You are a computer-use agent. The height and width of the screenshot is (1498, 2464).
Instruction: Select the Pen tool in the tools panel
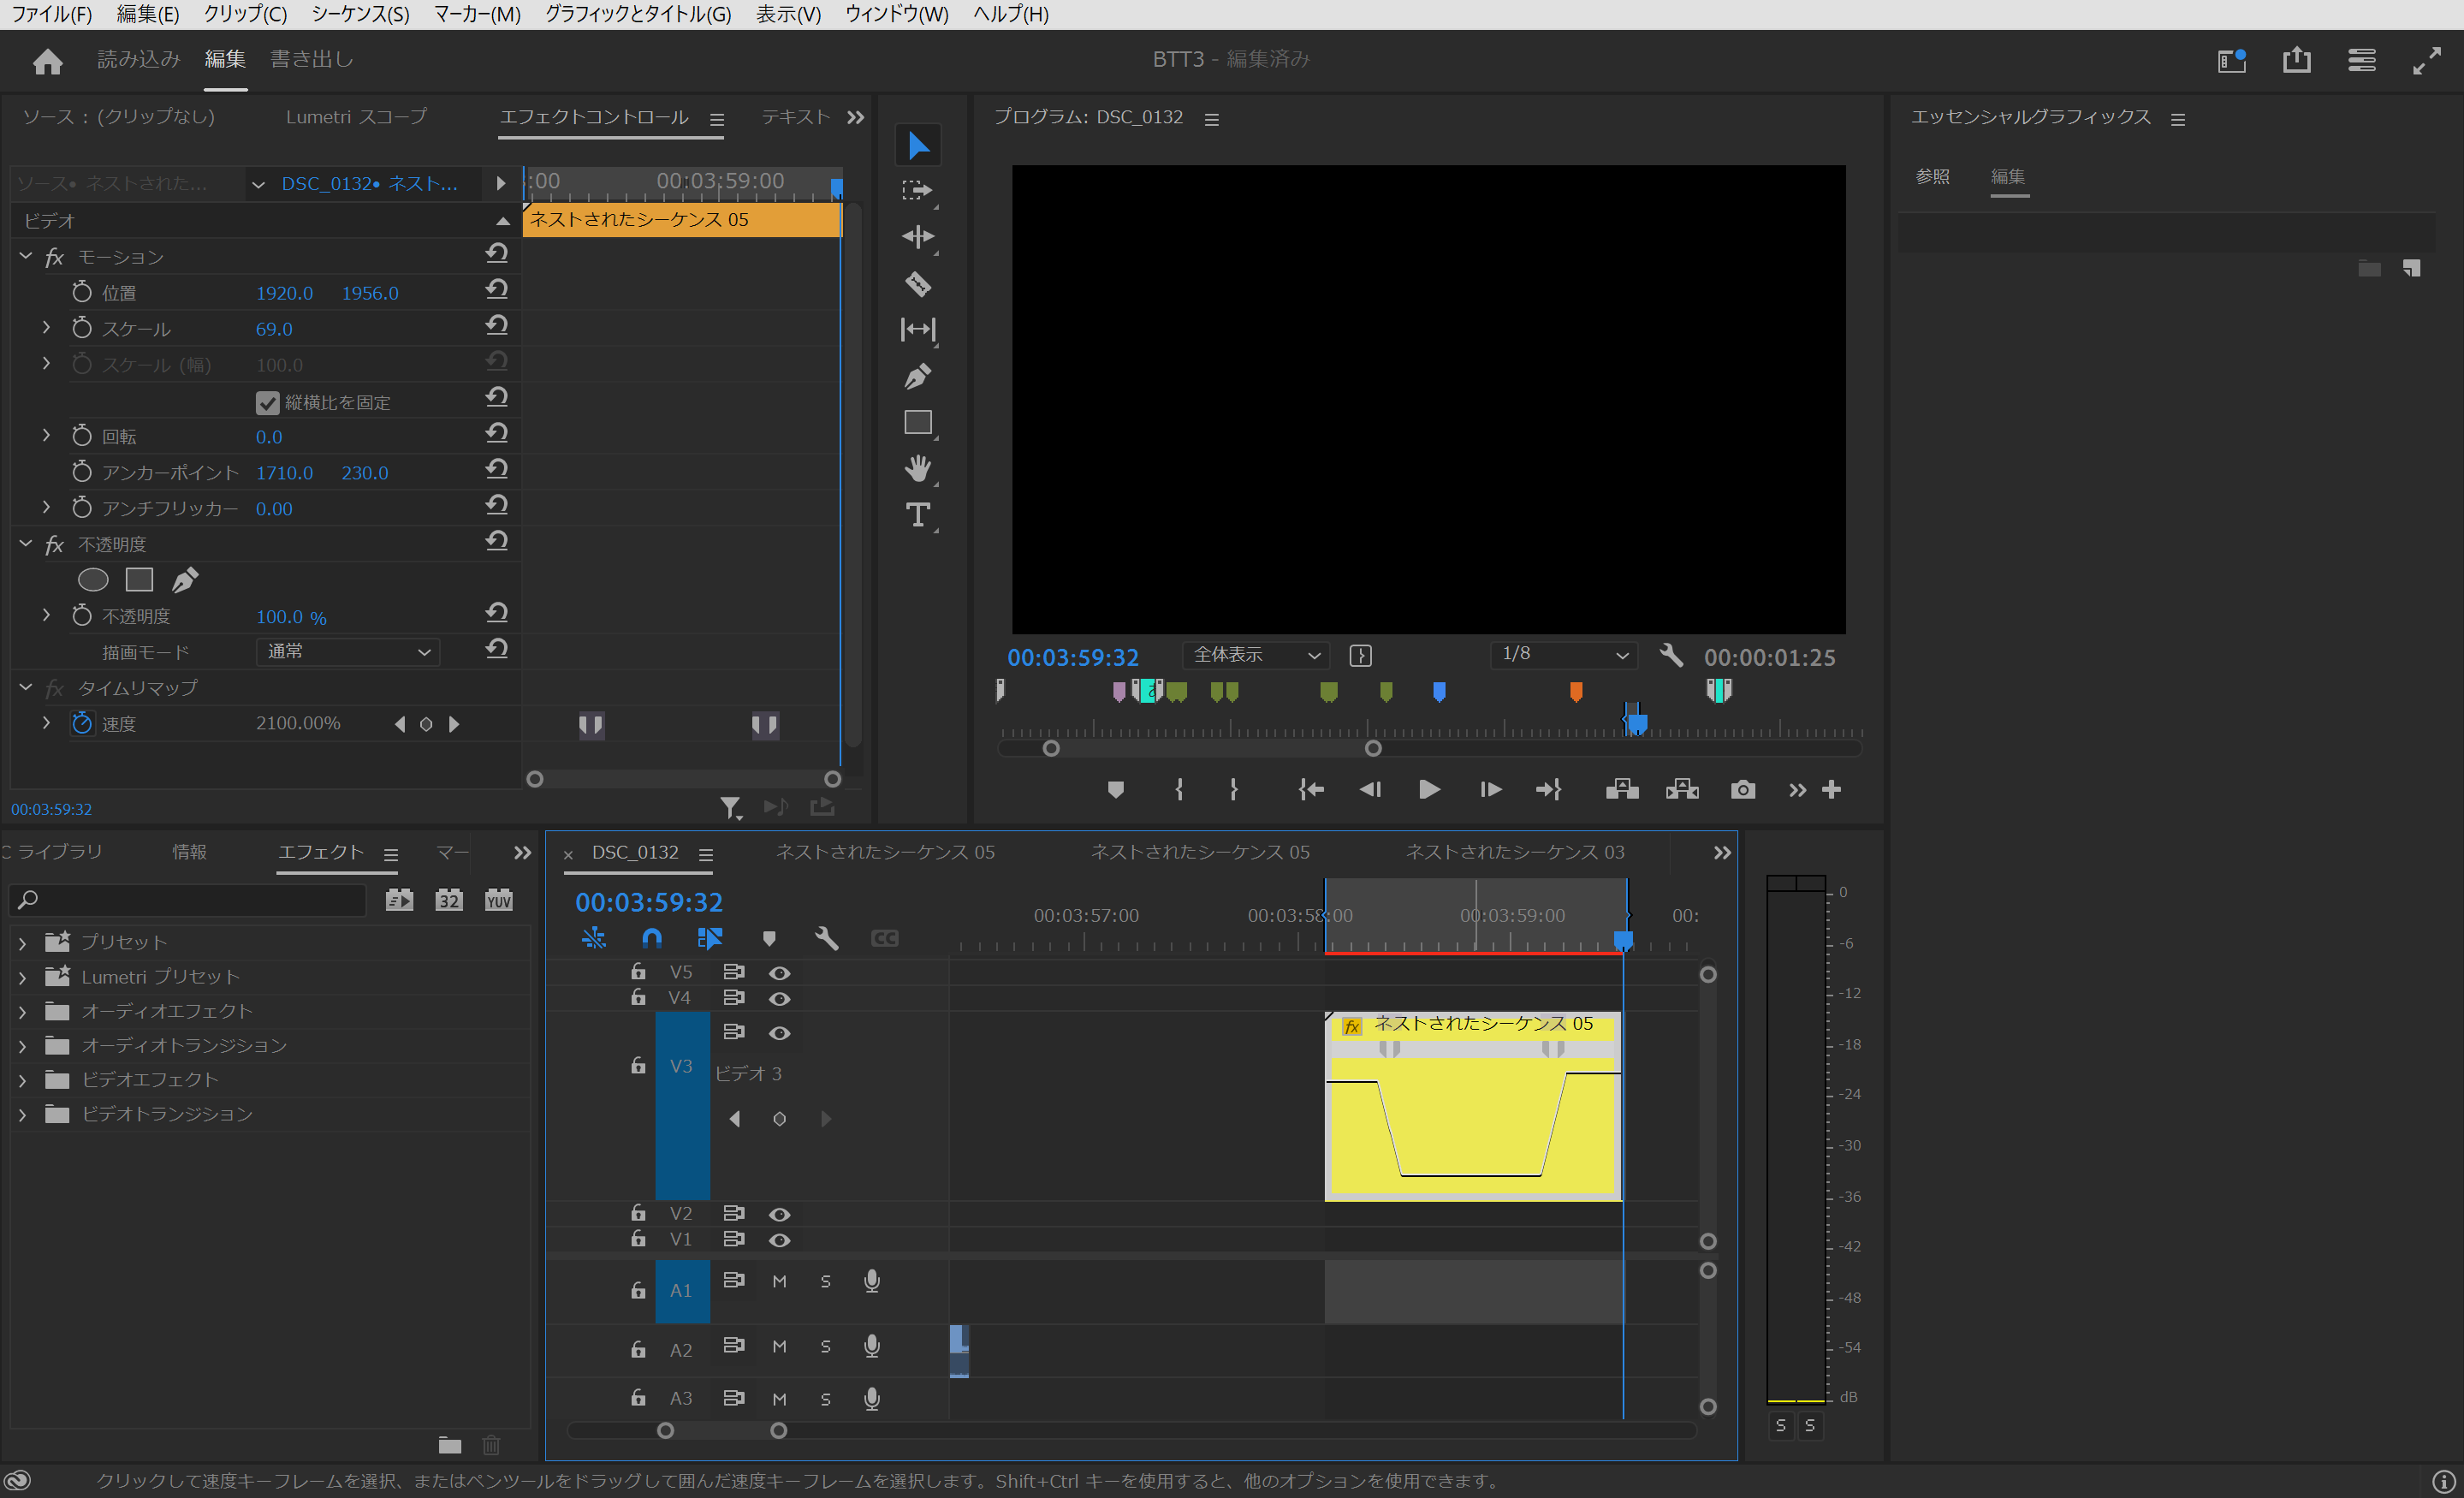coord(918,376)
